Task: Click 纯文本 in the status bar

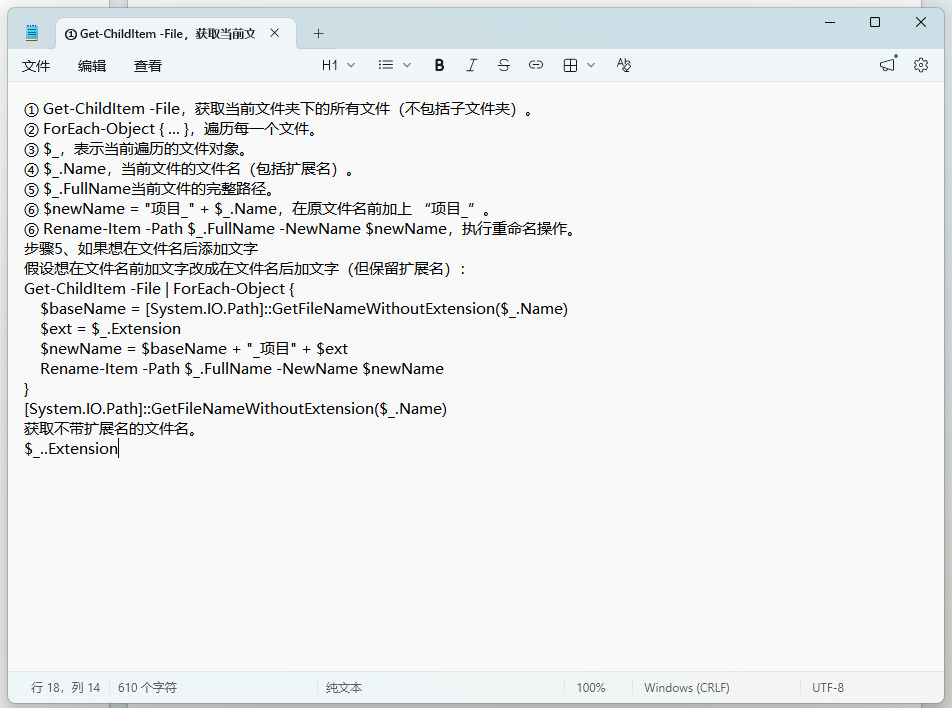Action: pos(344,687)
